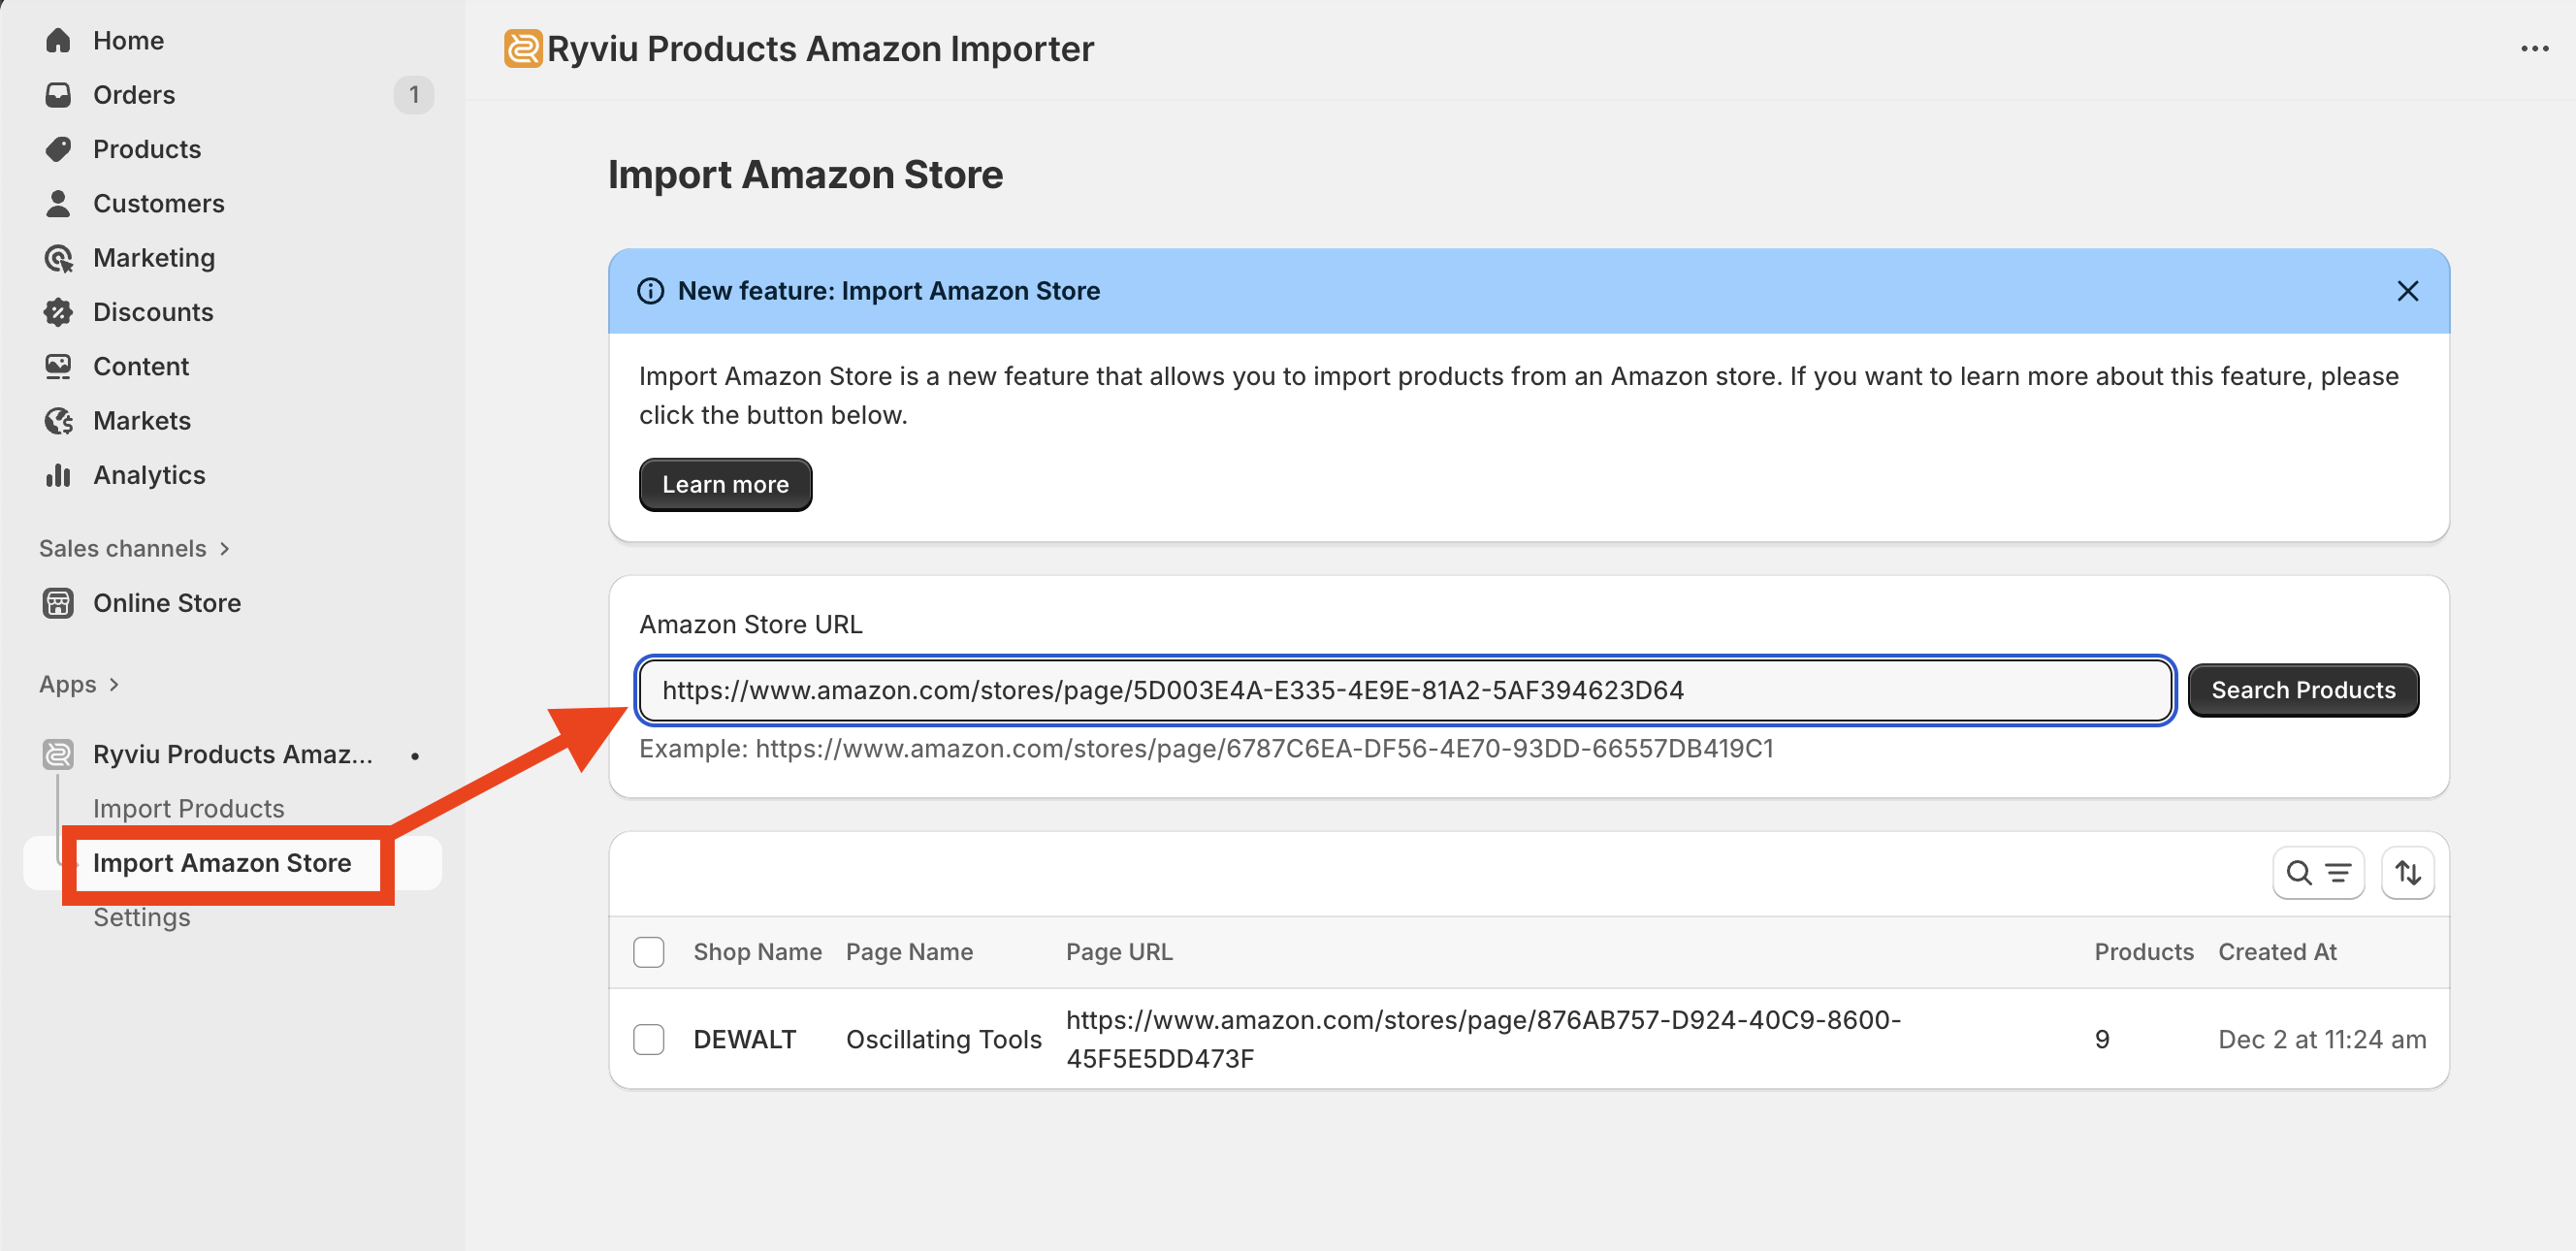The height and width of the screenshot is (1251, 2576).
Task: Click the Marketing target icon
Action: pyautogui.click(x=58, y=258)
